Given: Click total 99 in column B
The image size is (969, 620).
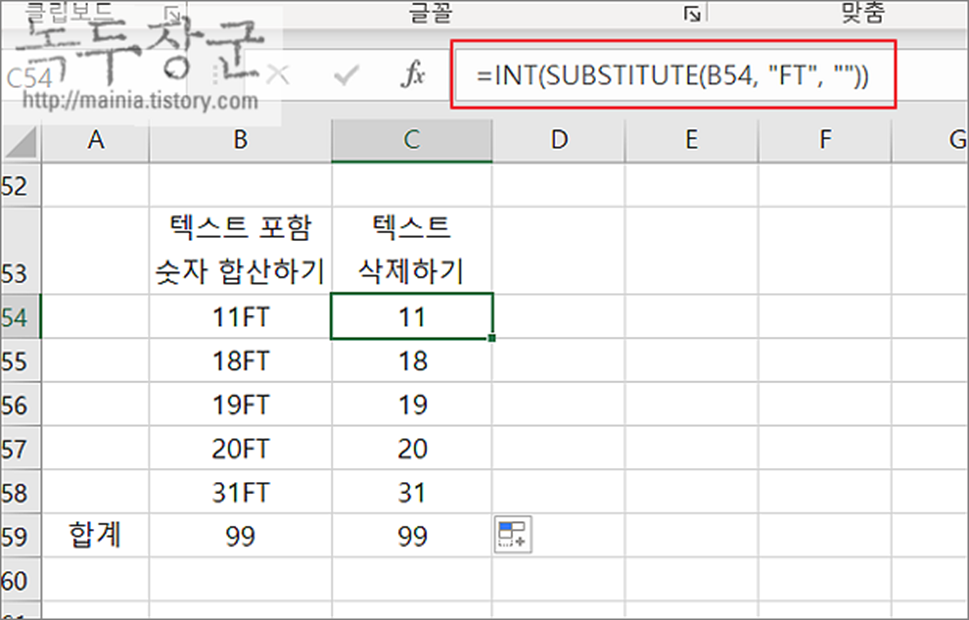Looking at the screenshot, I should [x=240, y=536].
